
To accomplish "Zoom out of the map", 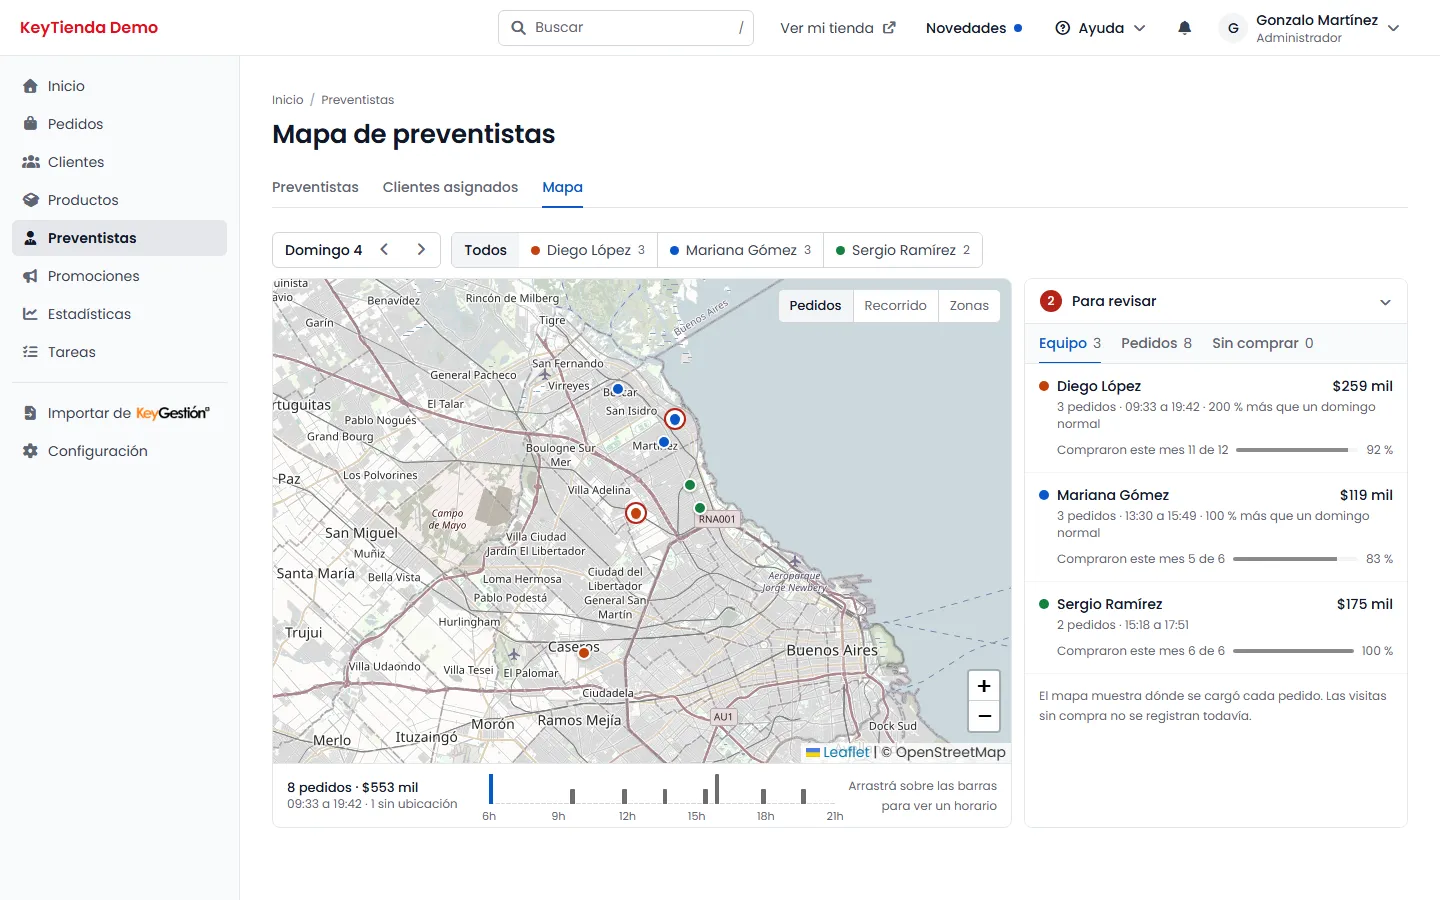I will point(984,716).
